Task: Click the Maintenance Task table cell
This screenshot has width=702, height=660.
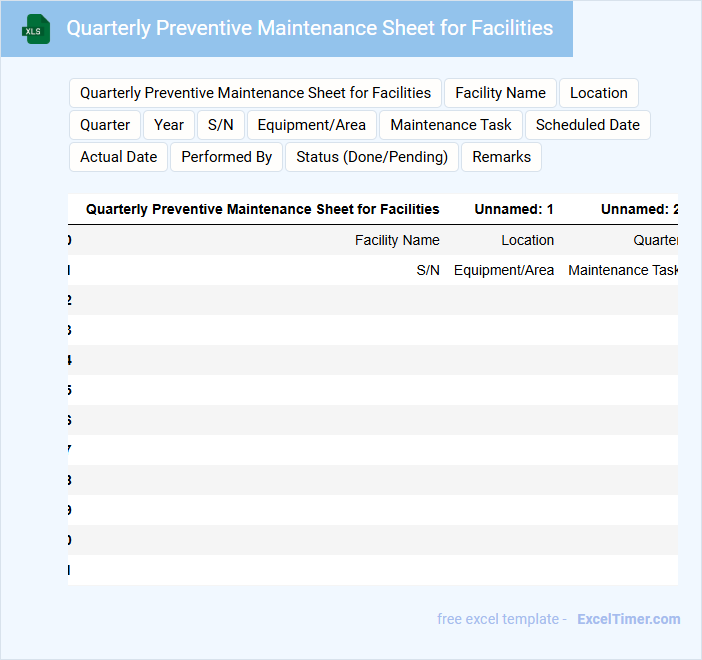Action: 623,270
